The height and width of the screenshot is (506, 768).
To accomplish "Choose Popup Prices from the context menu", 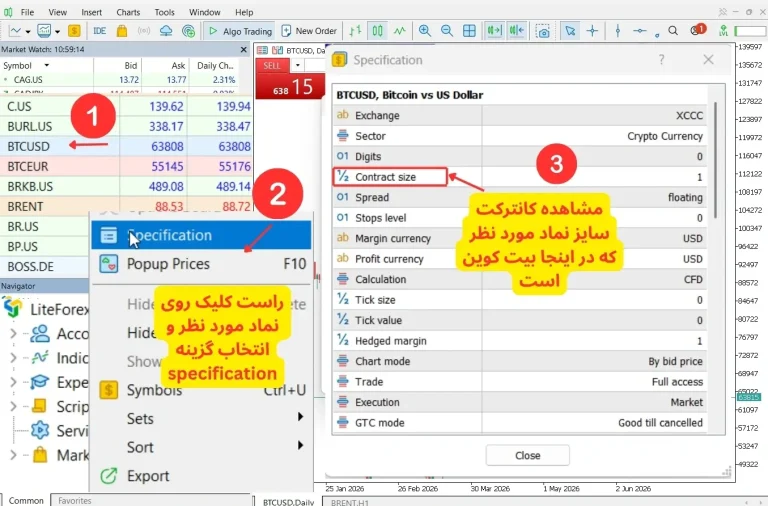I will [x=201, y=264].
